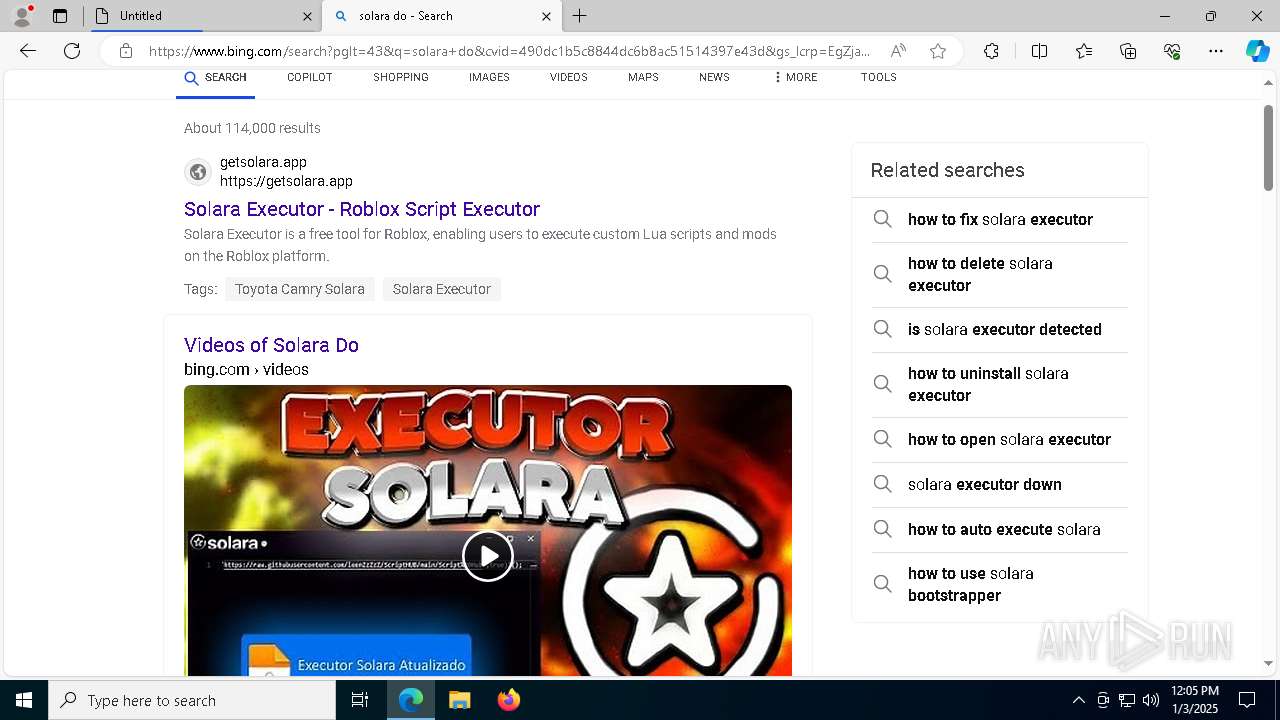Click the page vertical scrollbar thumb

point(1268,148)
